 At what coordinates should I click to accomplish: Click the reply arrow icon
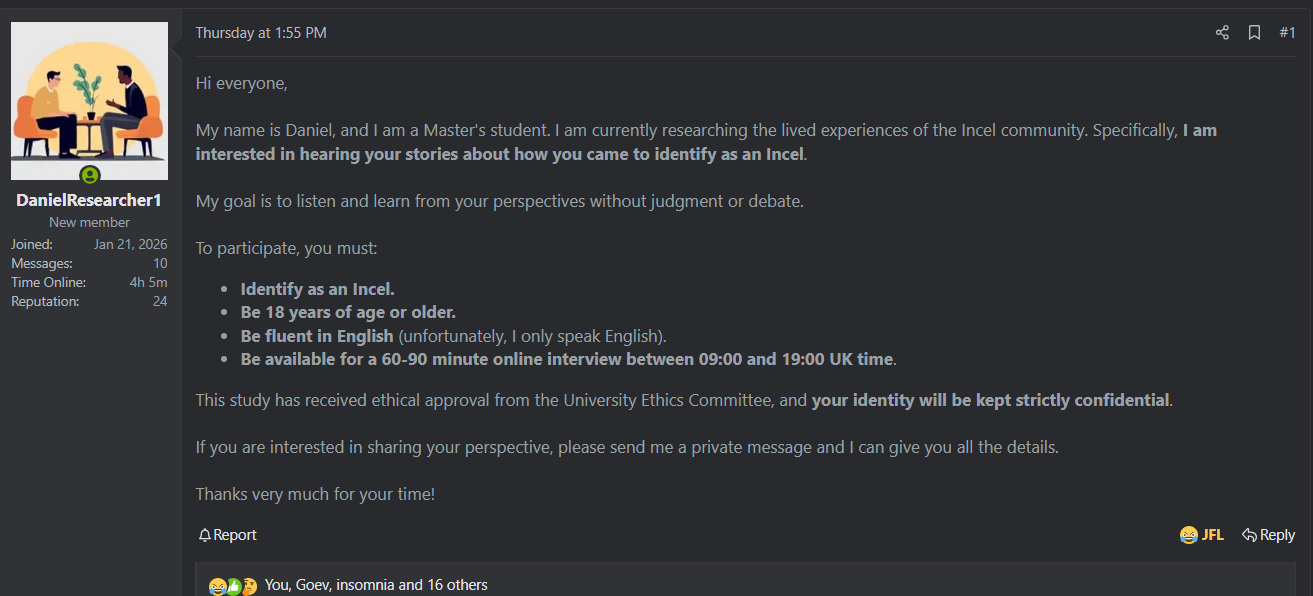coord(1249,535)
